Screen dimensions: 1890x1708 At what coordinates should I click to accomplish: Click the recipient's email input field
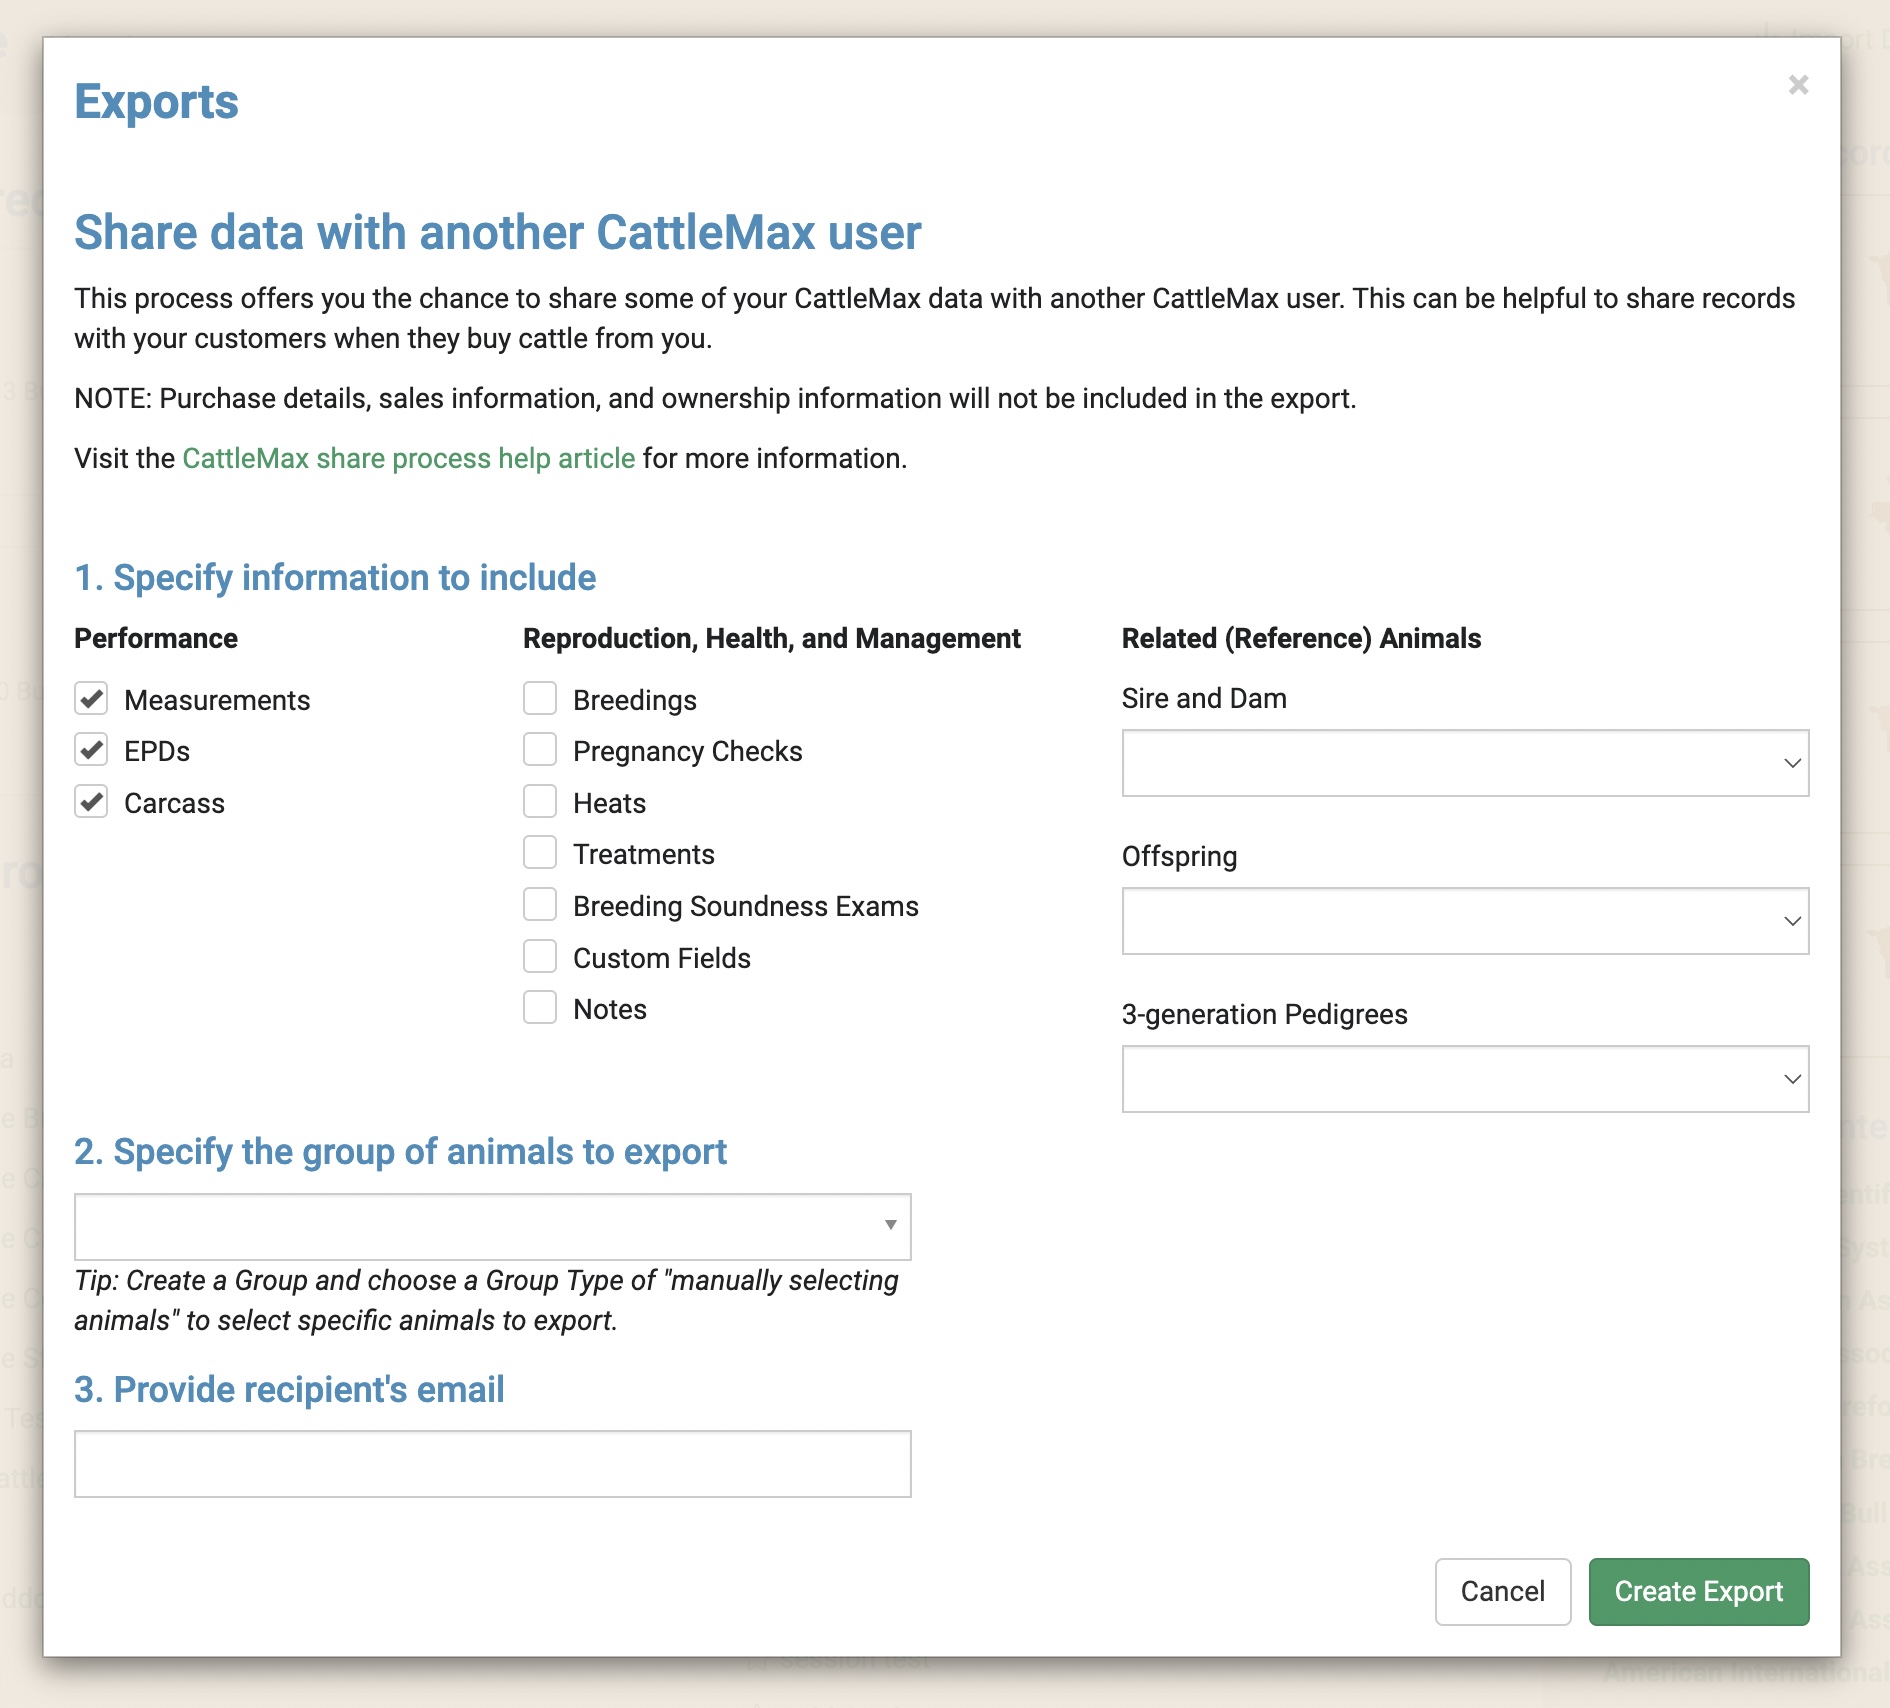pyautogui.click(x=492, y=1464)
